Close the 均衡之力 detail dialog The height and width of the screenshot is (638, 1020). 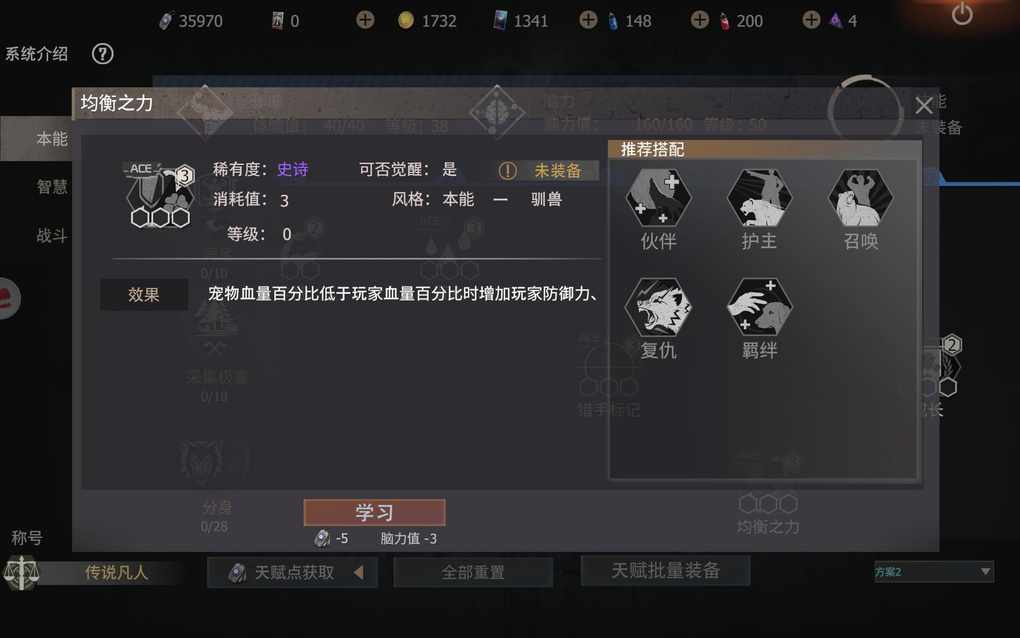tap(924, 105)
